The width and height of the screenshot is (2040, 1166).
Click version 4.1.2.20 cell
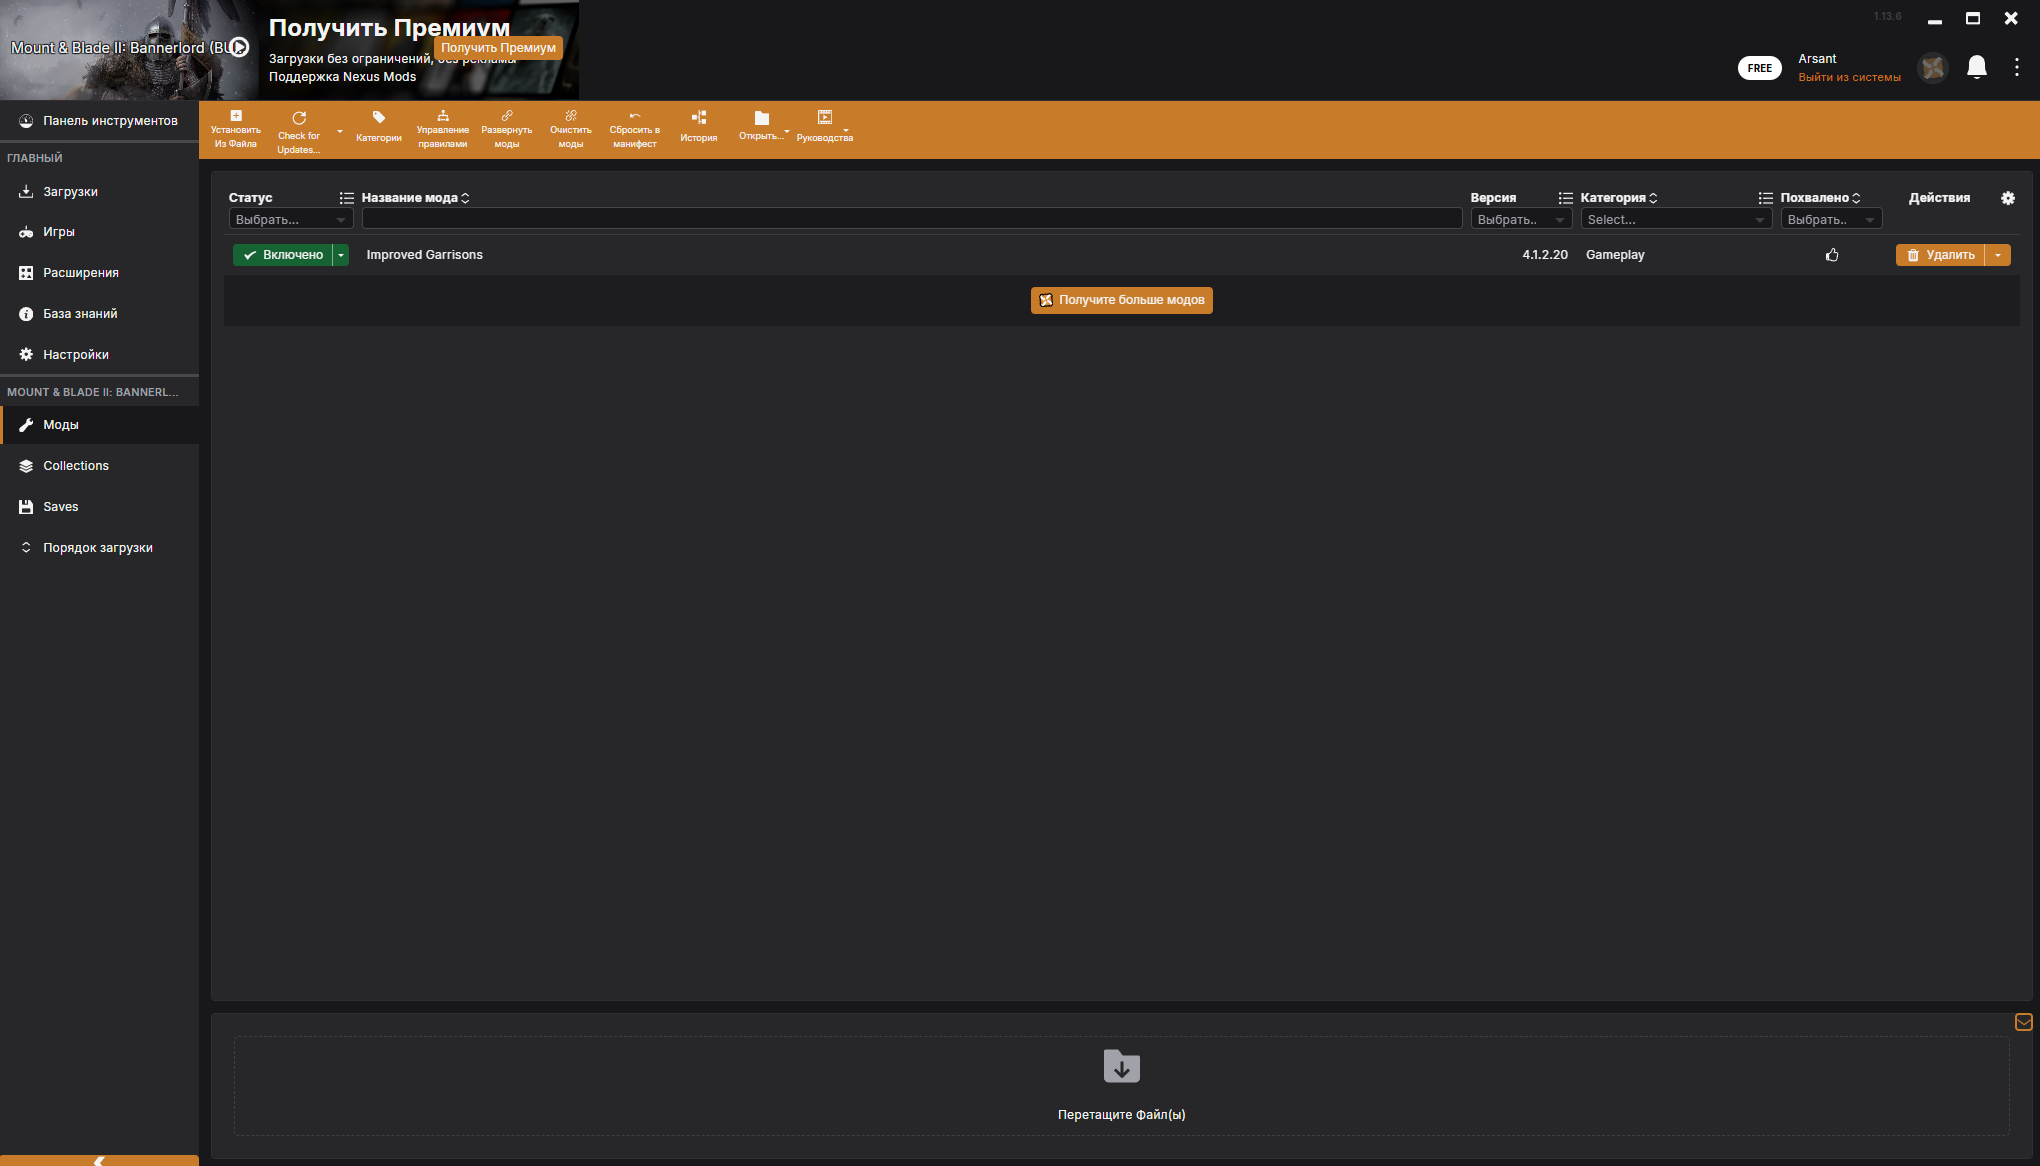(x=1545, y=255)
